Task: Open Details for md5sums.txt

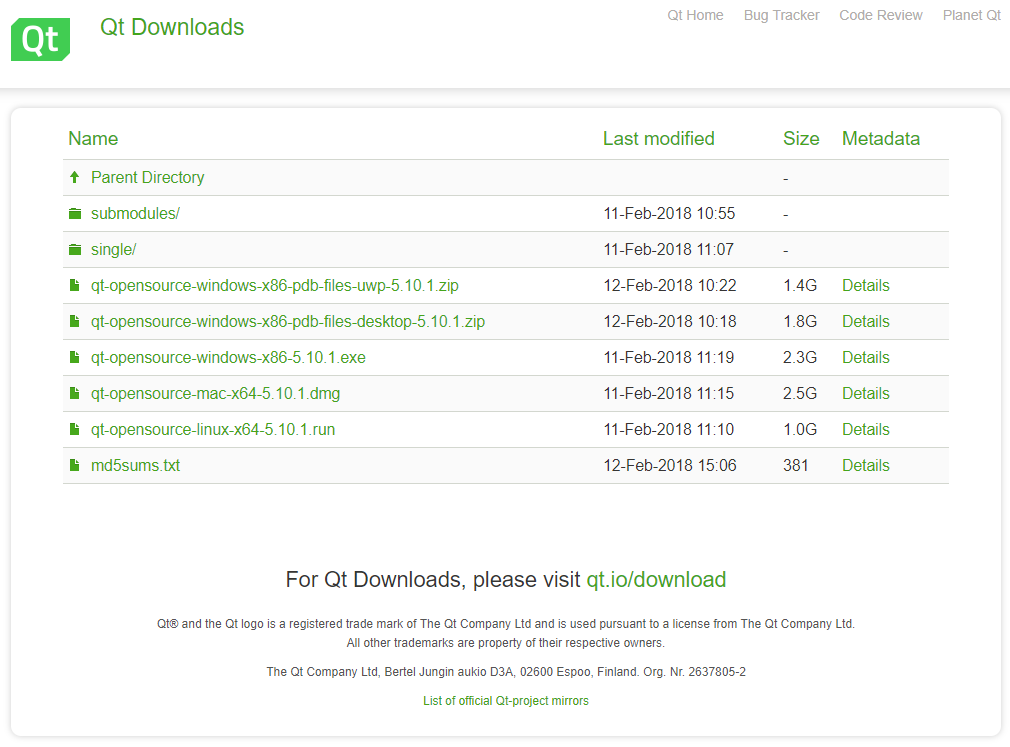Action: point(866,466)
